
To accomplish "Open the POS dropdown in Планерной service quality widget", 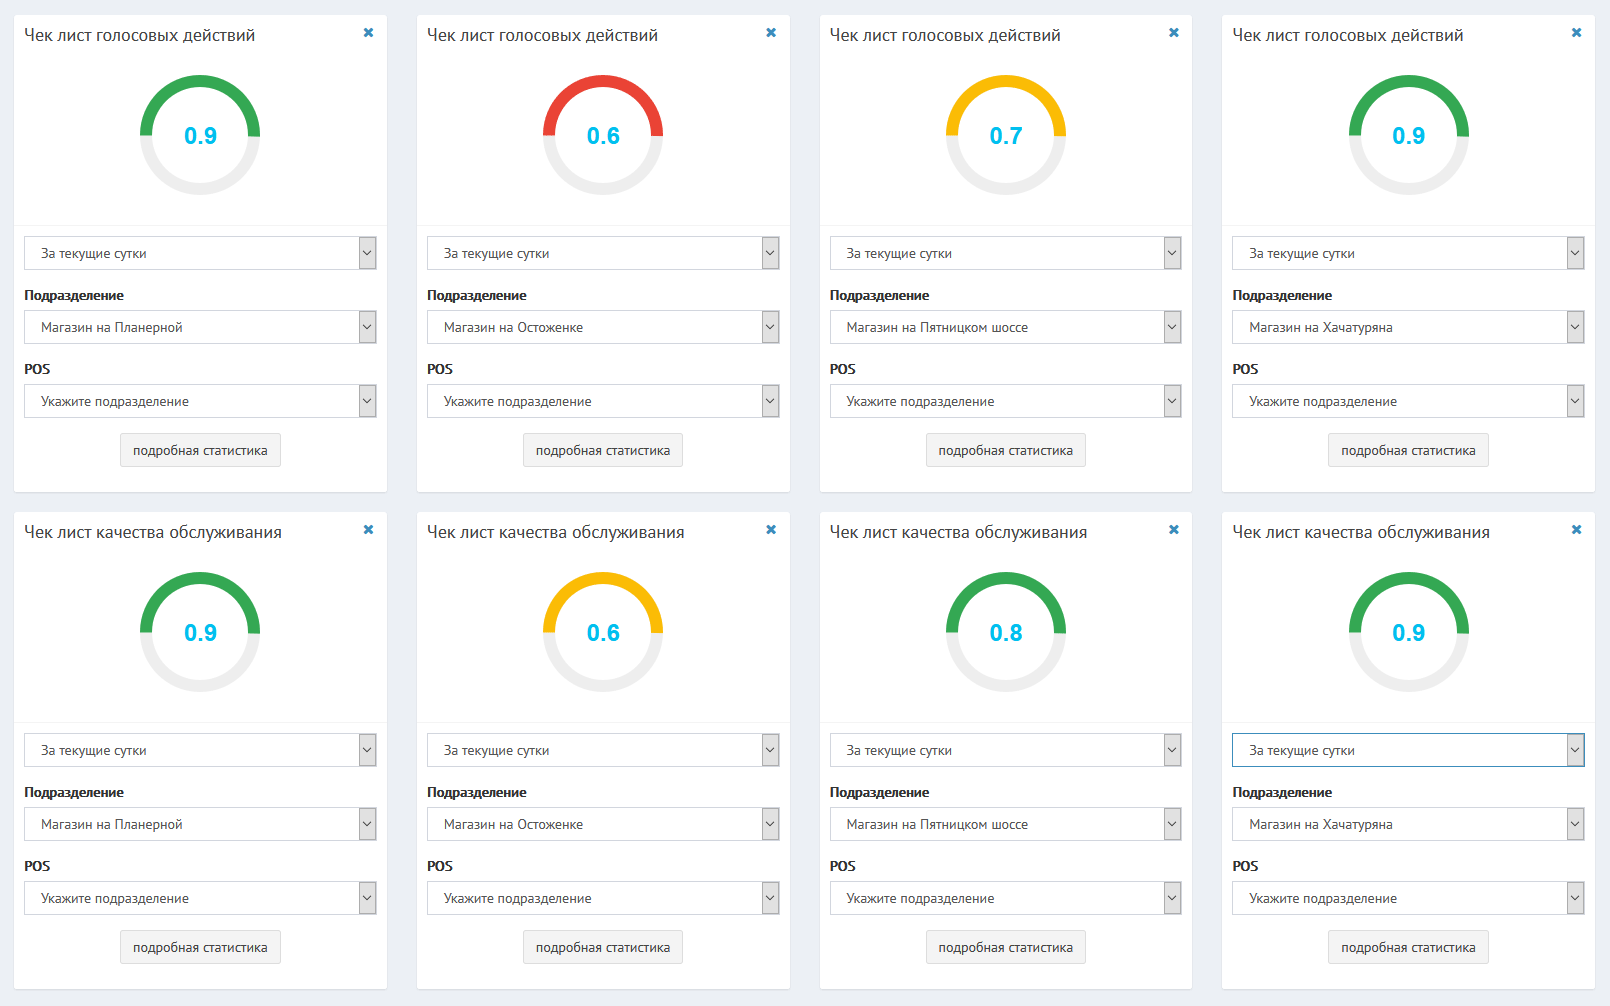I will pyautogui.click(x=200, y=898).
